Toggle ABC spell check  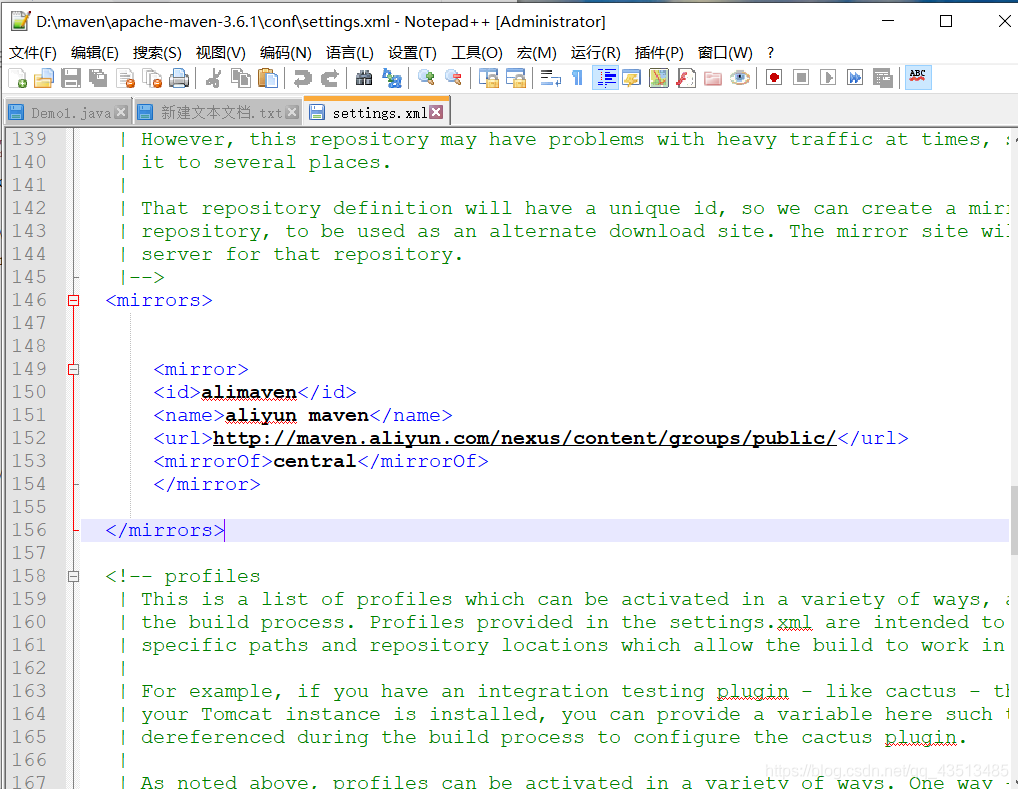[x=918, y=79]
